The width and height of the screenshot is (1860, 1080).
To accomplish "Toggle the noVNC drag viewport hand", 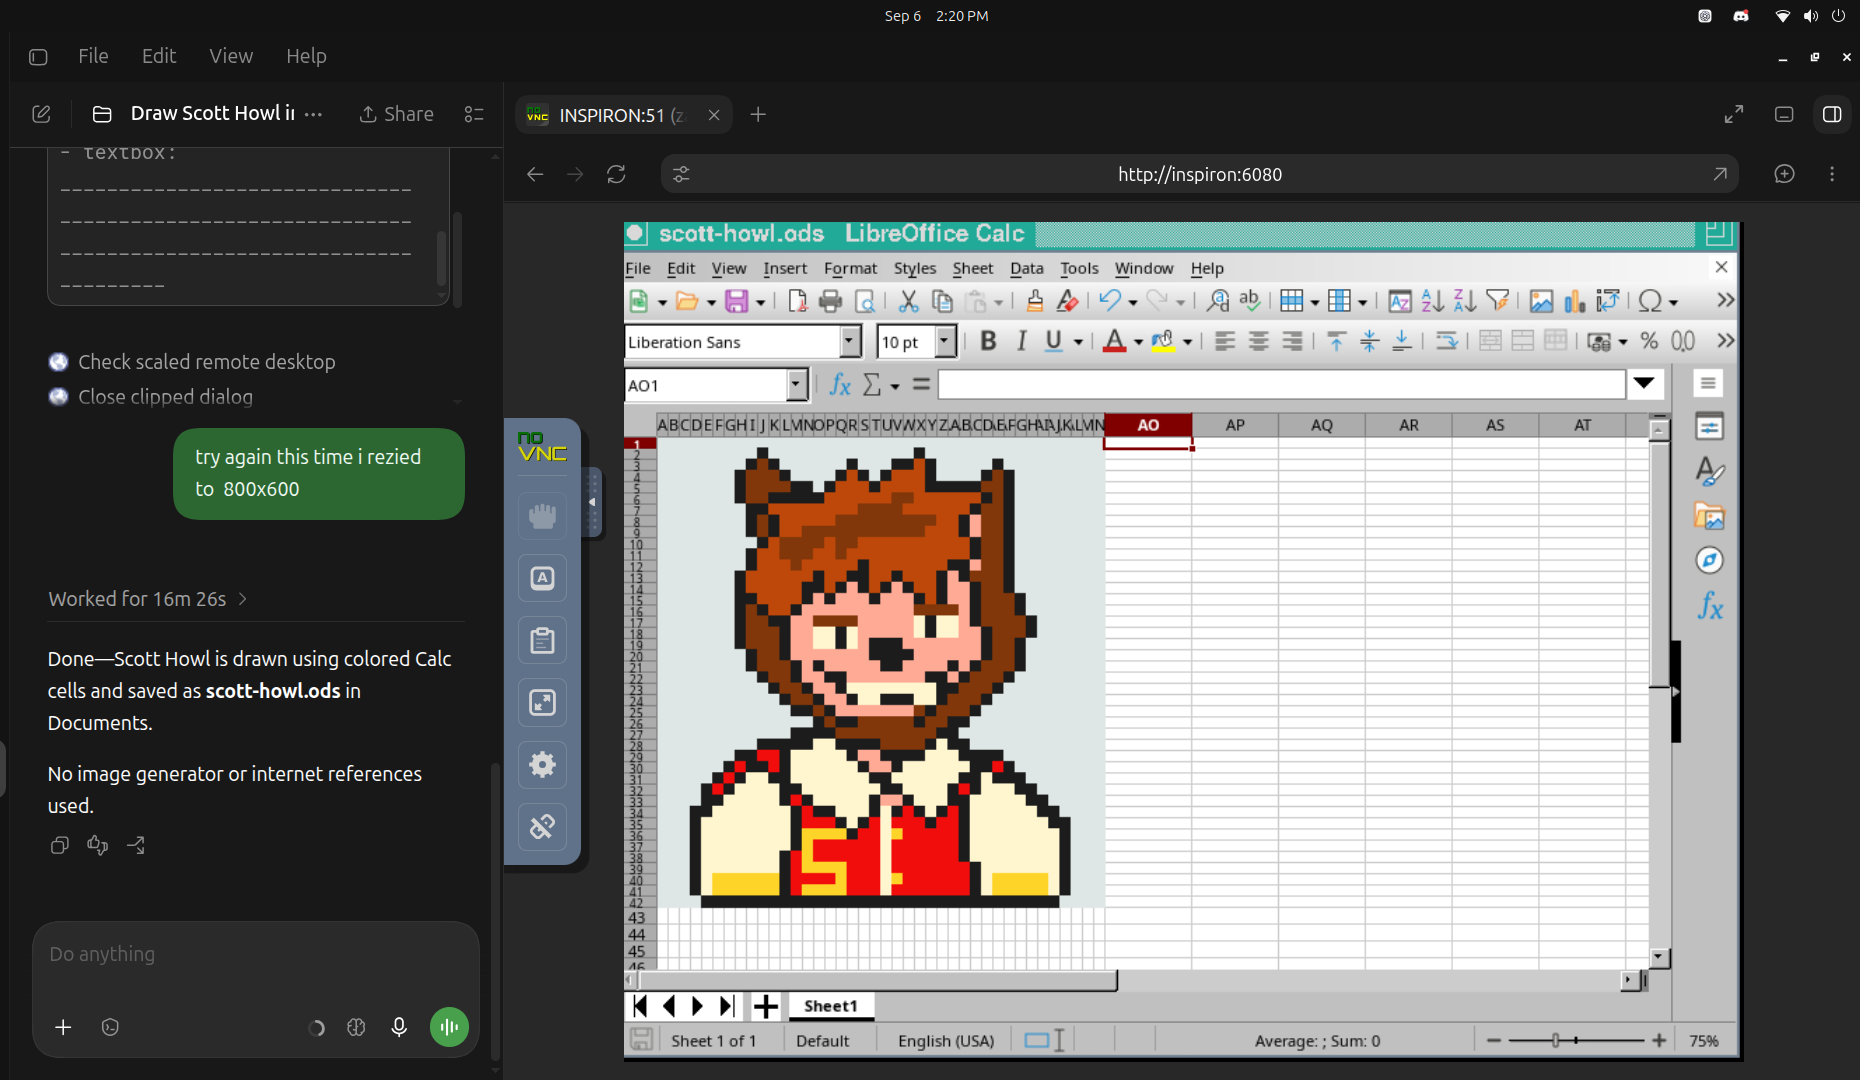I will [542, 516].
